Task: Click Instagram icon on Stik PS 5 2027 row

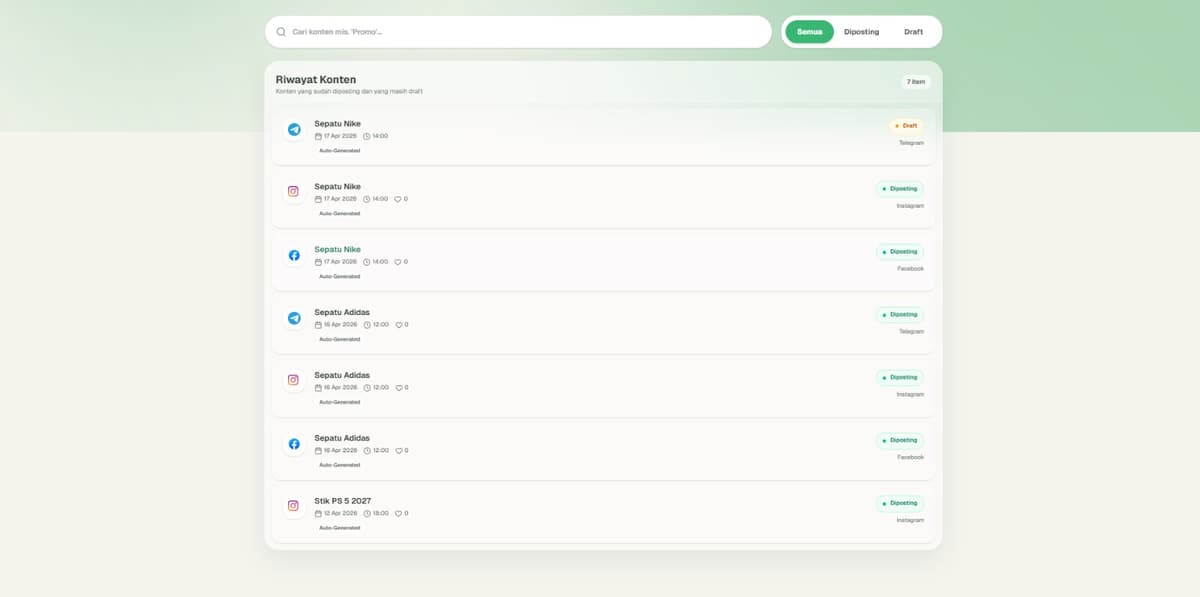Action: pyautogui.click(x=294, y=506)
